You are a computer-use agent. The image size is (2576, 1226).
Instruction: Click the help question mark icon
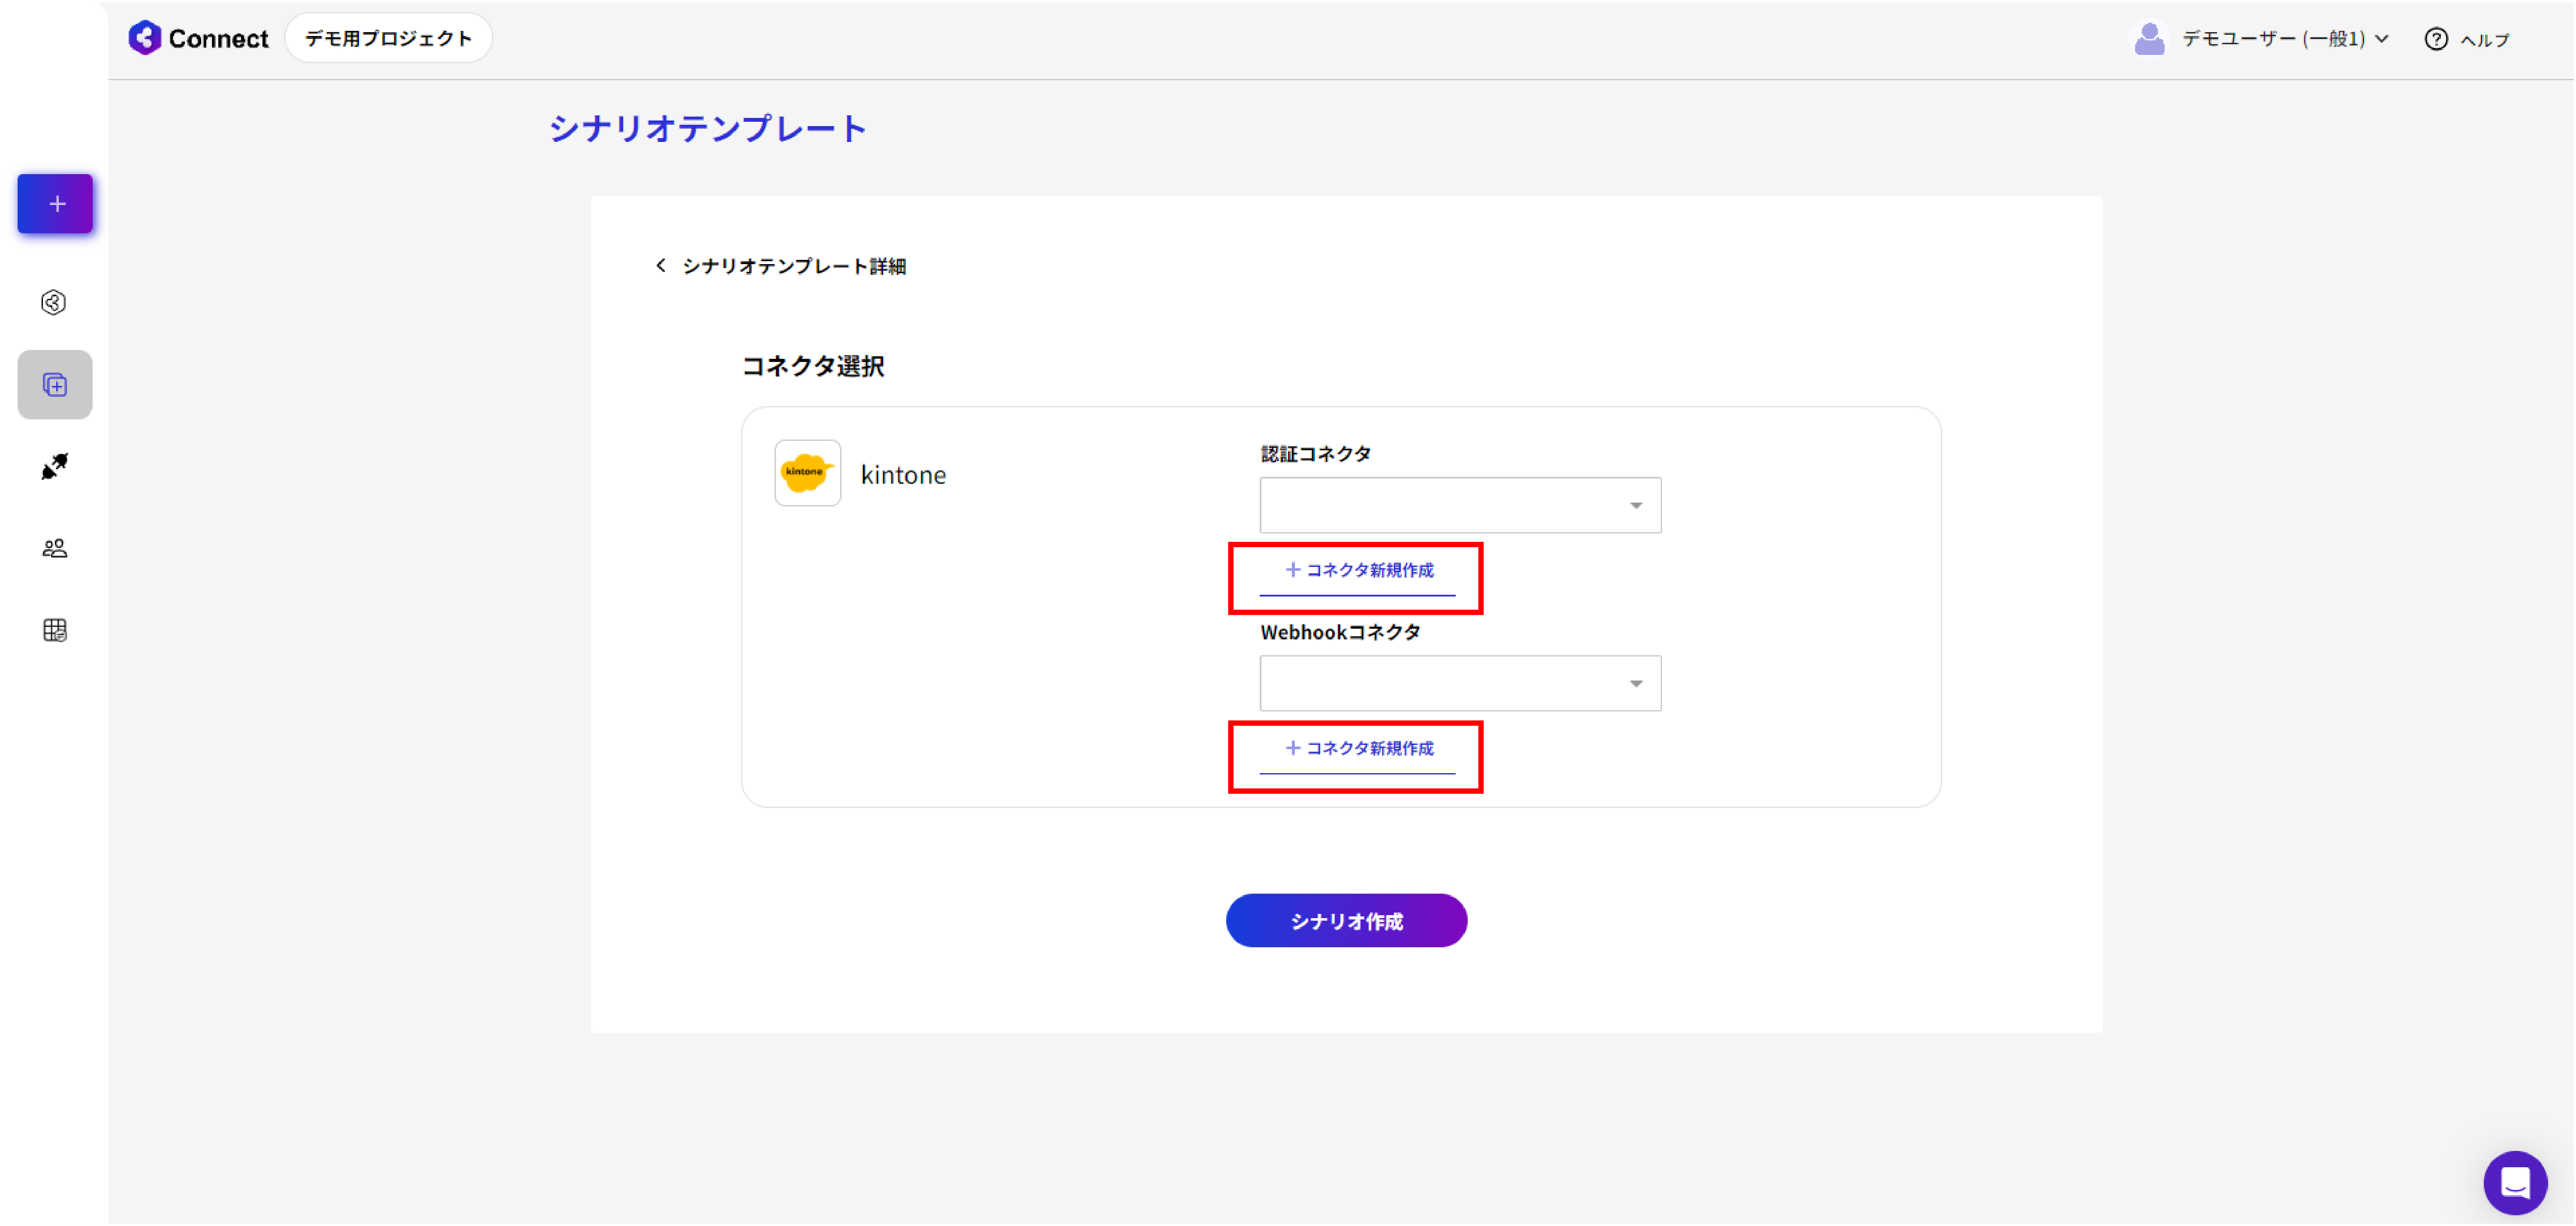(2436, 39)
